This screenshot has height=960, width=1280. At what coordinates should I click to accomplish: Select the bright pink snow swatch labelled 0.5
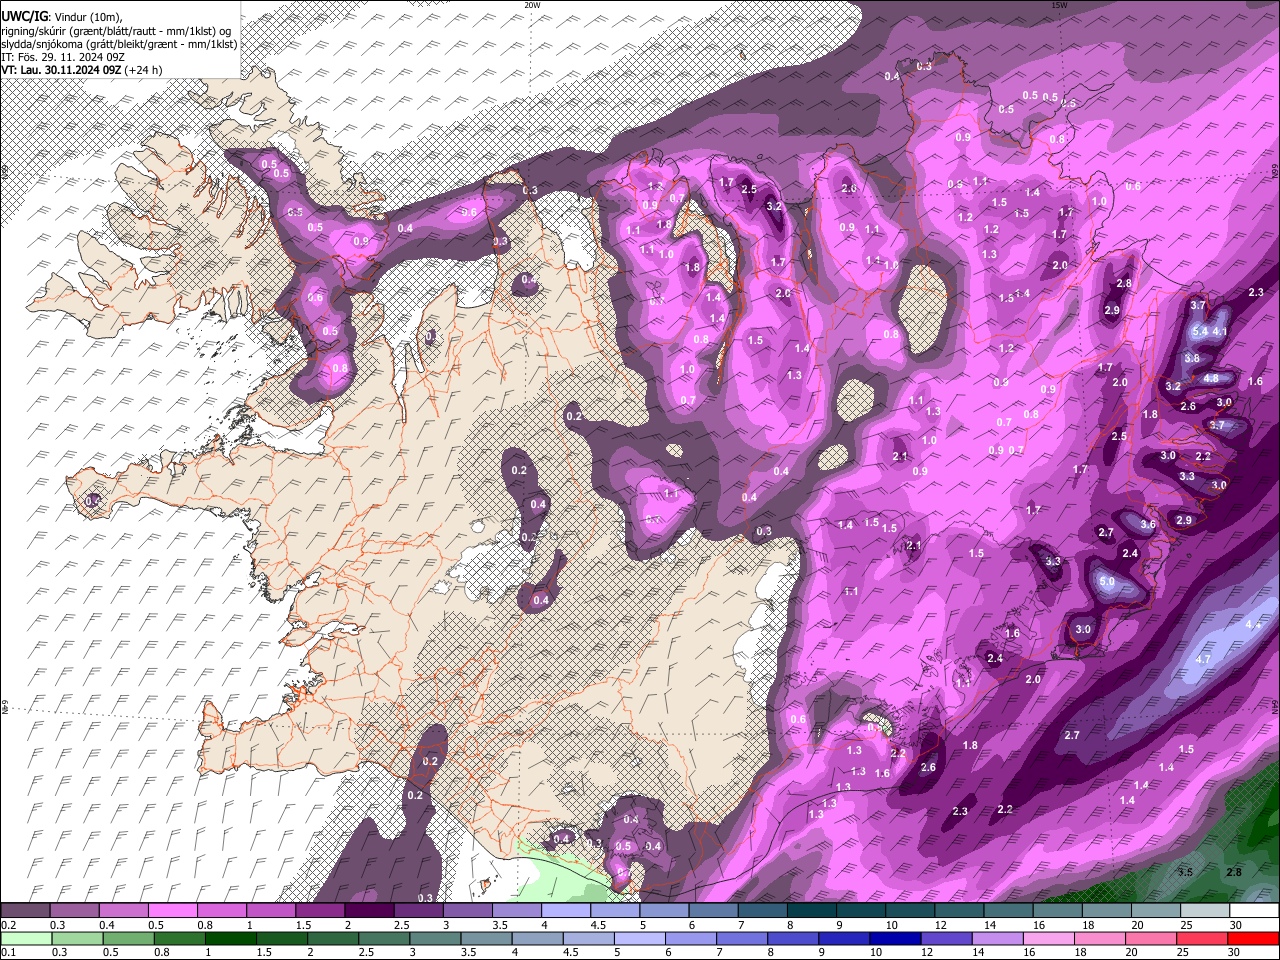[172, 911]
